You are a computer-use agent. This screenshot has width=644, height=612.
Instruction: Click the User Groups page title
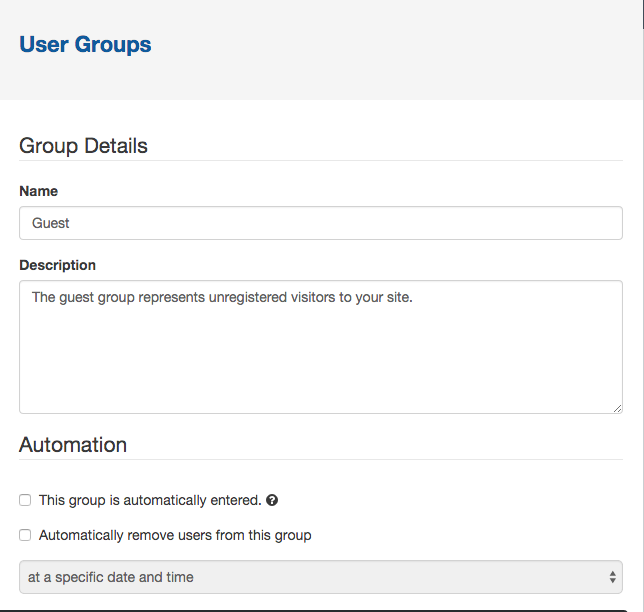pos(85,44)
